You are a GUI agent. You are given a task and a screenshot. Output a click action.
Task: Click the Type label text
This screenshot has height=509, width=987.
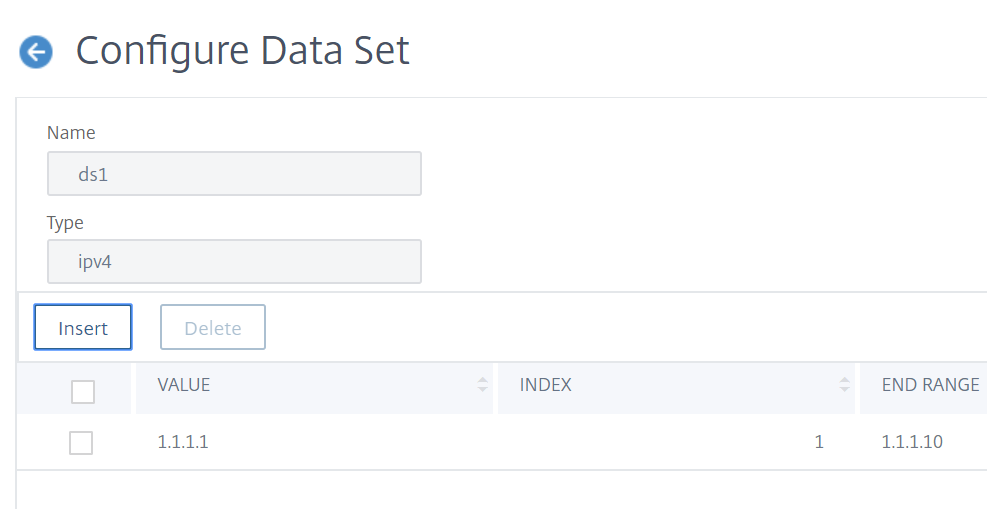(x=65, y=223)
